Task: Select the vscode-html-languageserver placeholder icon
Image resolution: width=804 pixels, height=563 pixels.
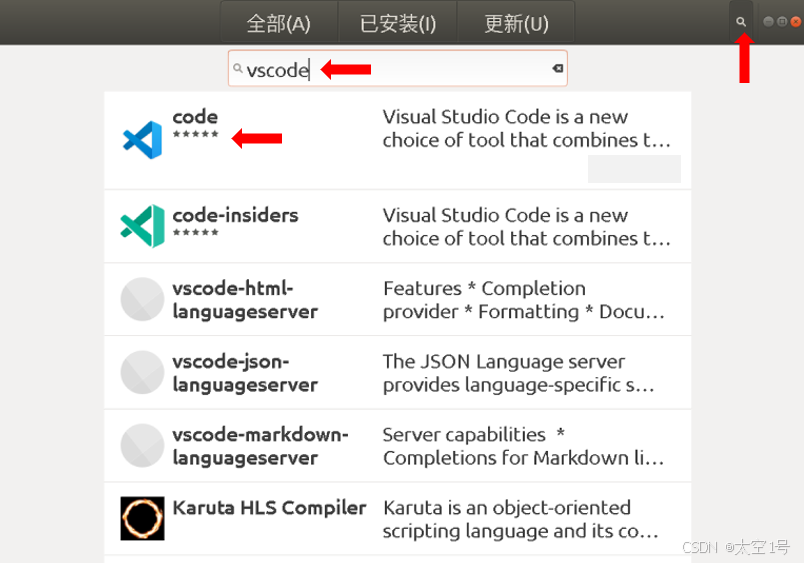Action: tap(143, 299)
